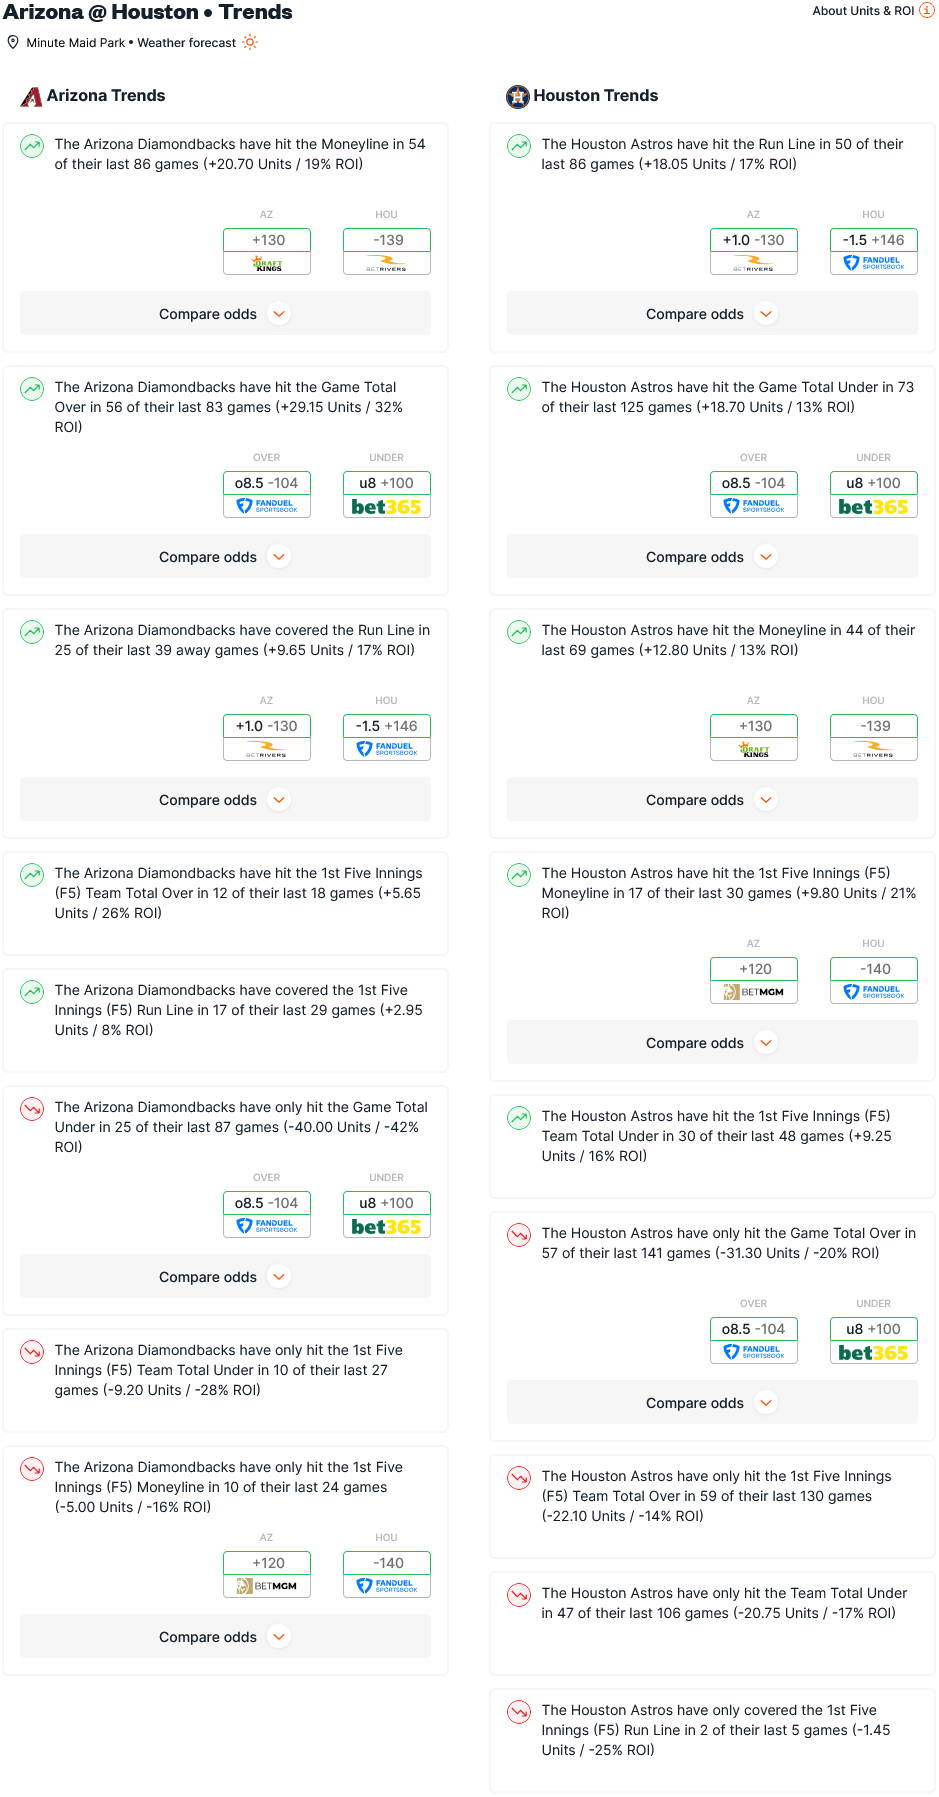Click the sunny weather forecast icon
This screenshot has height=1797, width=939.
click(250, 42)
